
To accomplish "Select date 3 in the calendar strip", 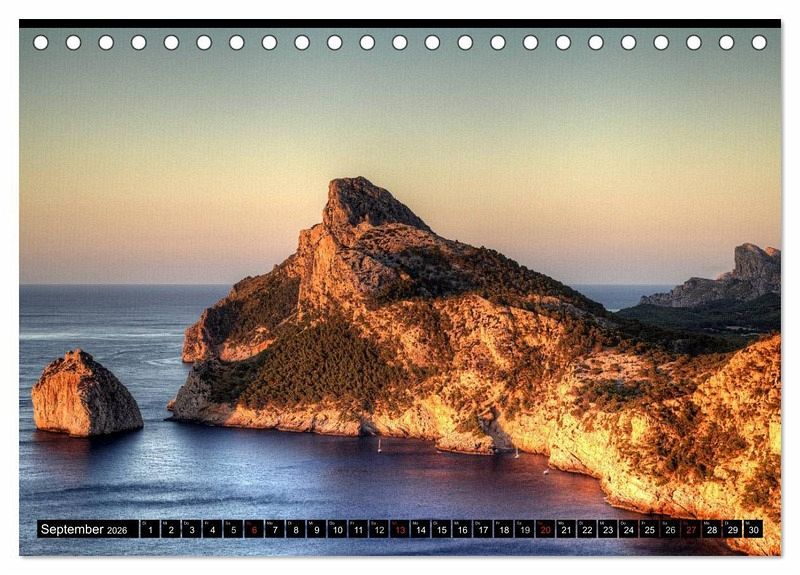I will [x=192, y=529].
